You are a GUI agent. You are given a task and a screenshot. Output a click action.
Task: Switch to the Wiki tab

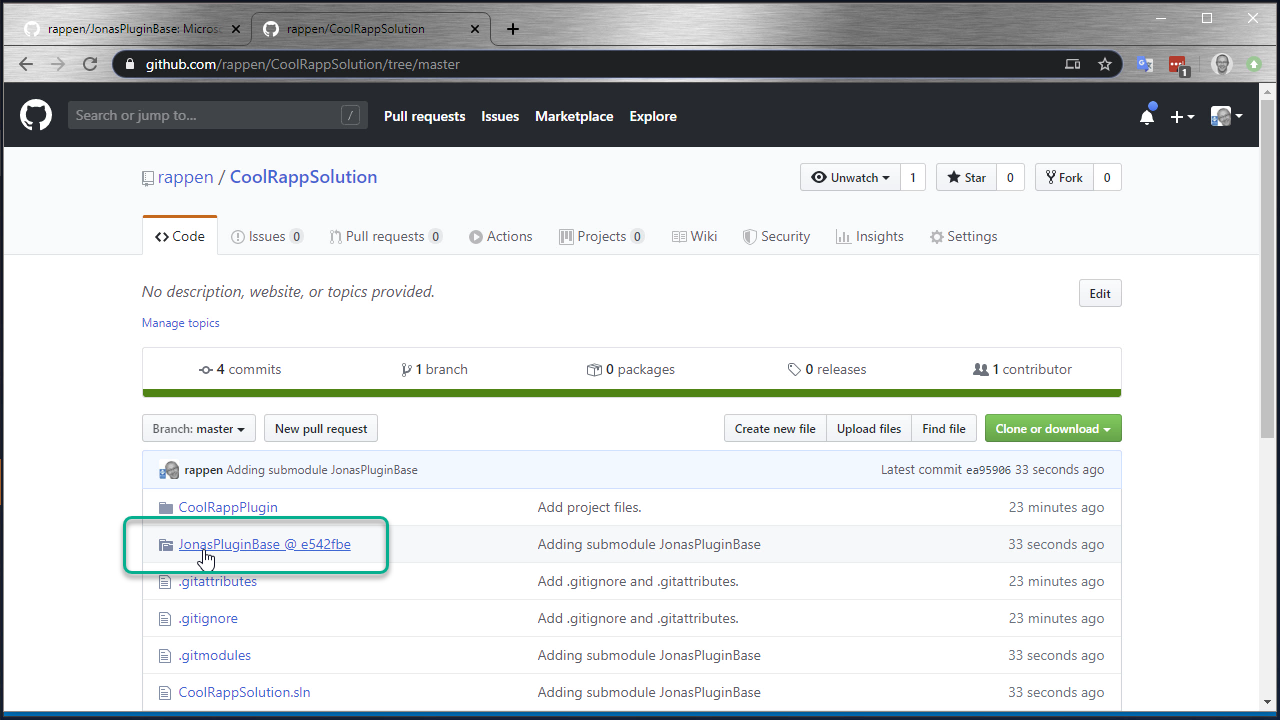pyautogui.click(x=695, y=237)
